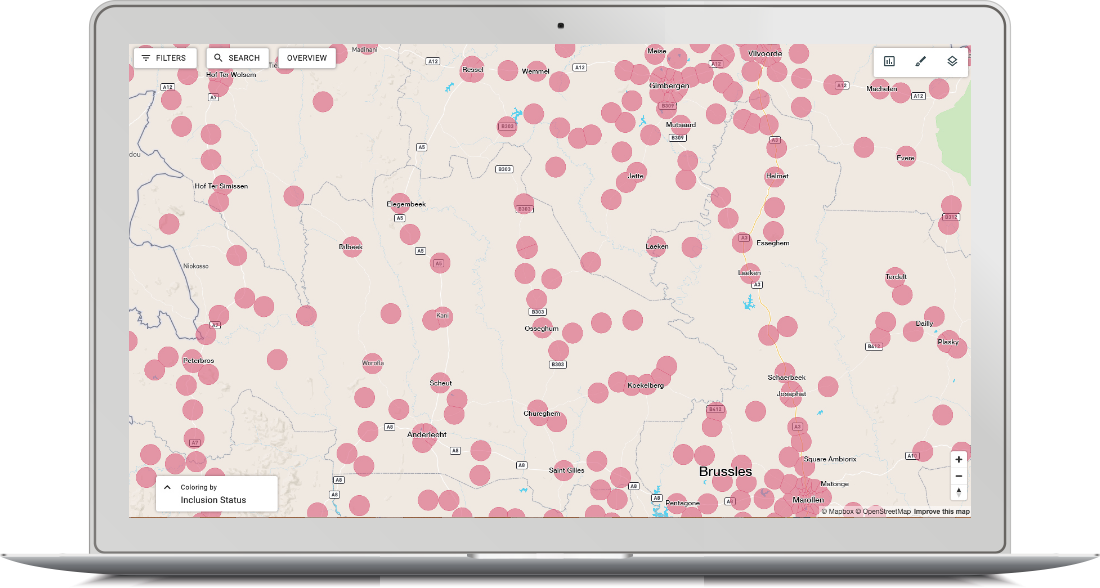Open the OpenStreetMap attribution link
1100x588 pixels.
click(x=883, y=512)
